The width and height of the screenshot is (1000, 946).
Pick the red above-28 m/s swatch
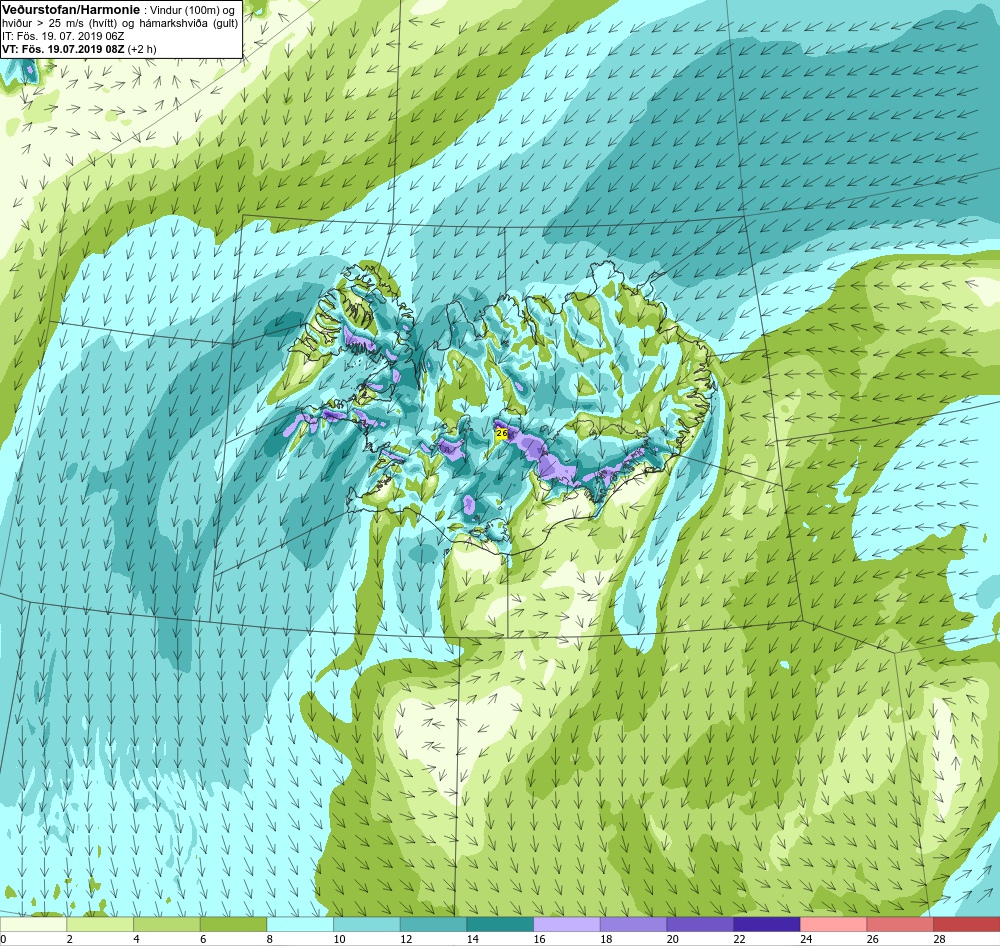(966, 924)
